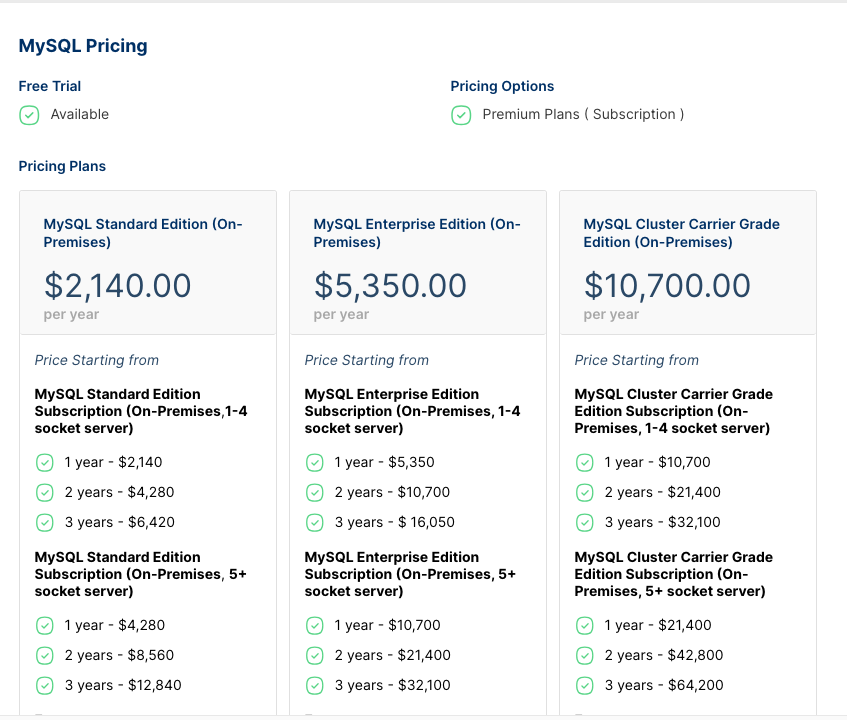Click Price Starting from in Cluster card
The height and width of the screenshot is (720, 847).
pos(636,360)
